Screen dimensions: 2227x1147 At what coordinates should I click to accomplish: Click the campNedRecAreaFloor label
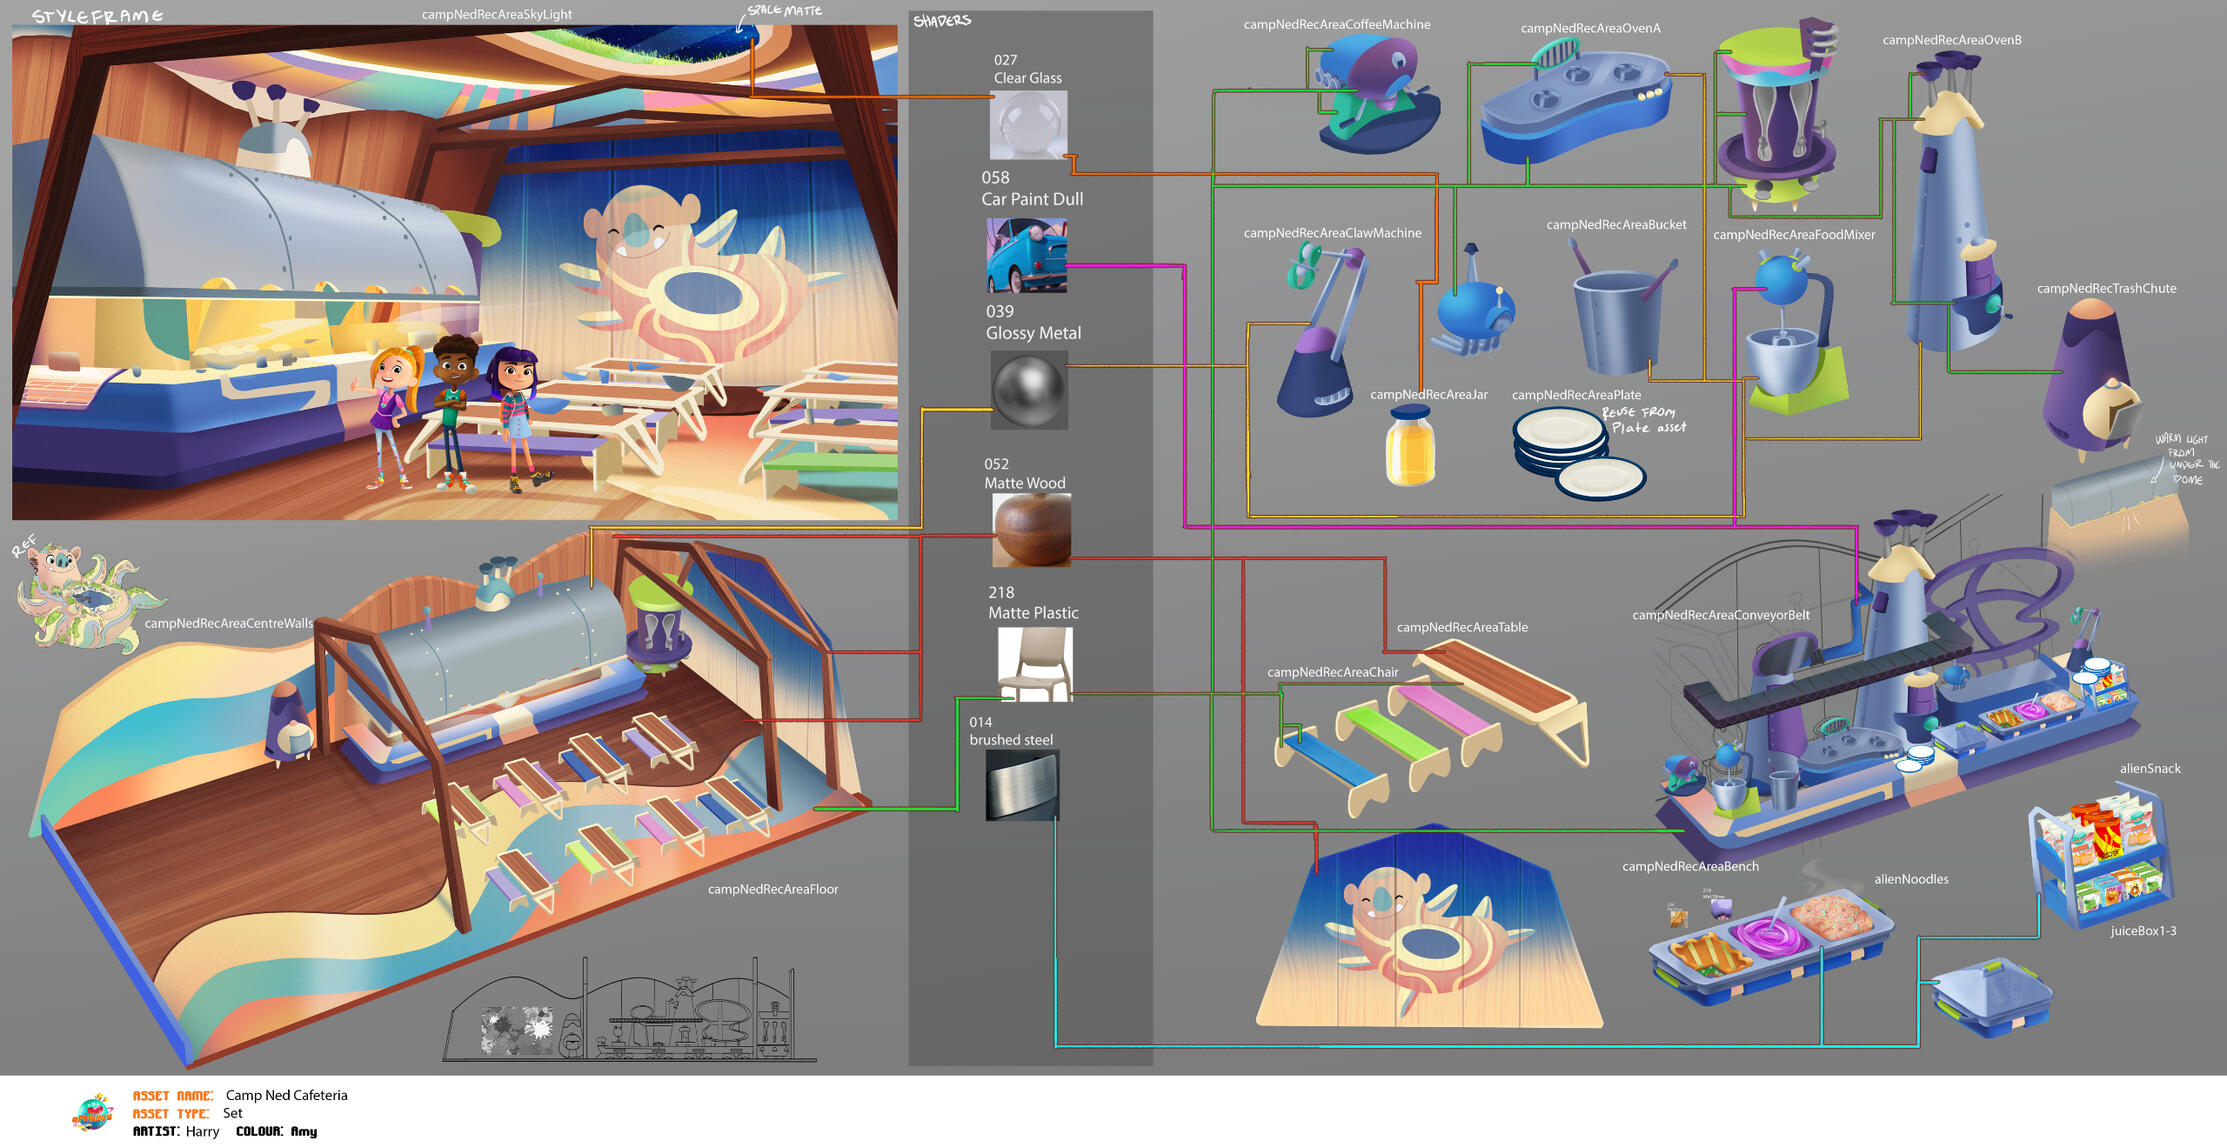(772, 889)
